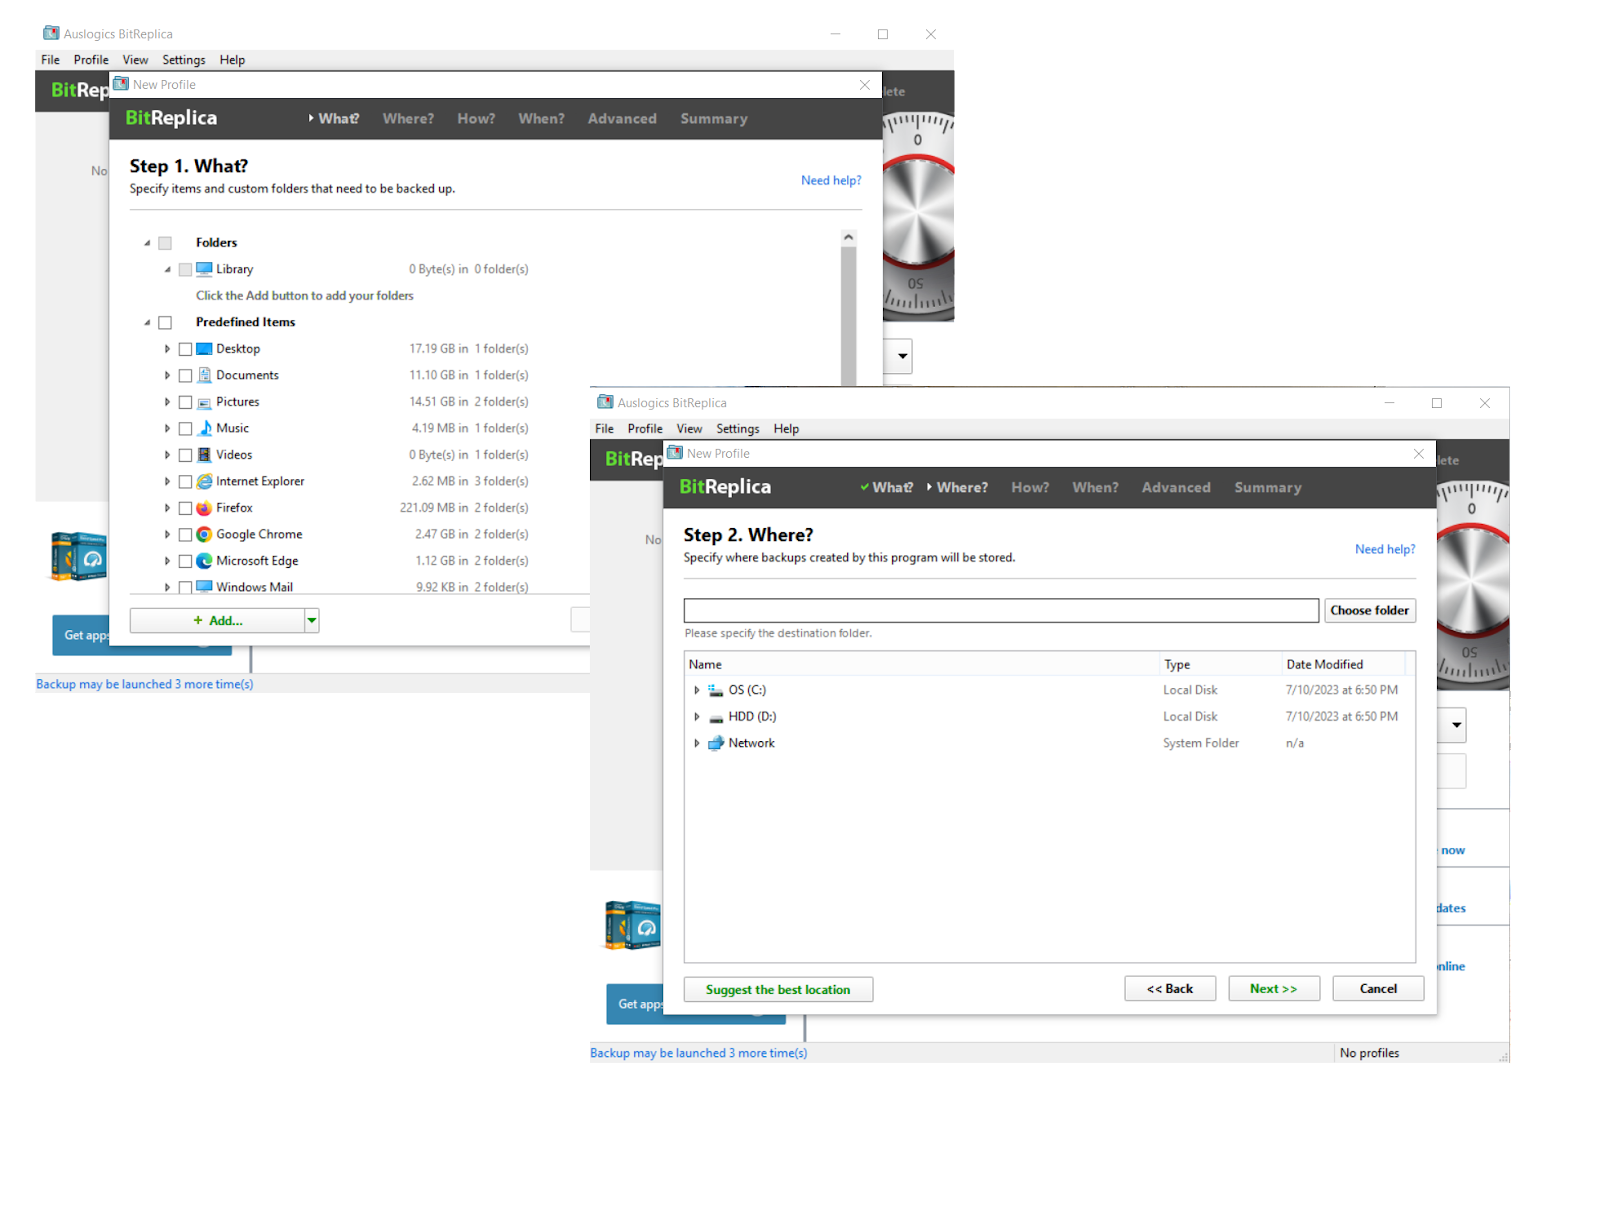This screenshot has height=1229, width=1600.
Task: Click the Desktop folder icon
Action: tap(204, 349)
